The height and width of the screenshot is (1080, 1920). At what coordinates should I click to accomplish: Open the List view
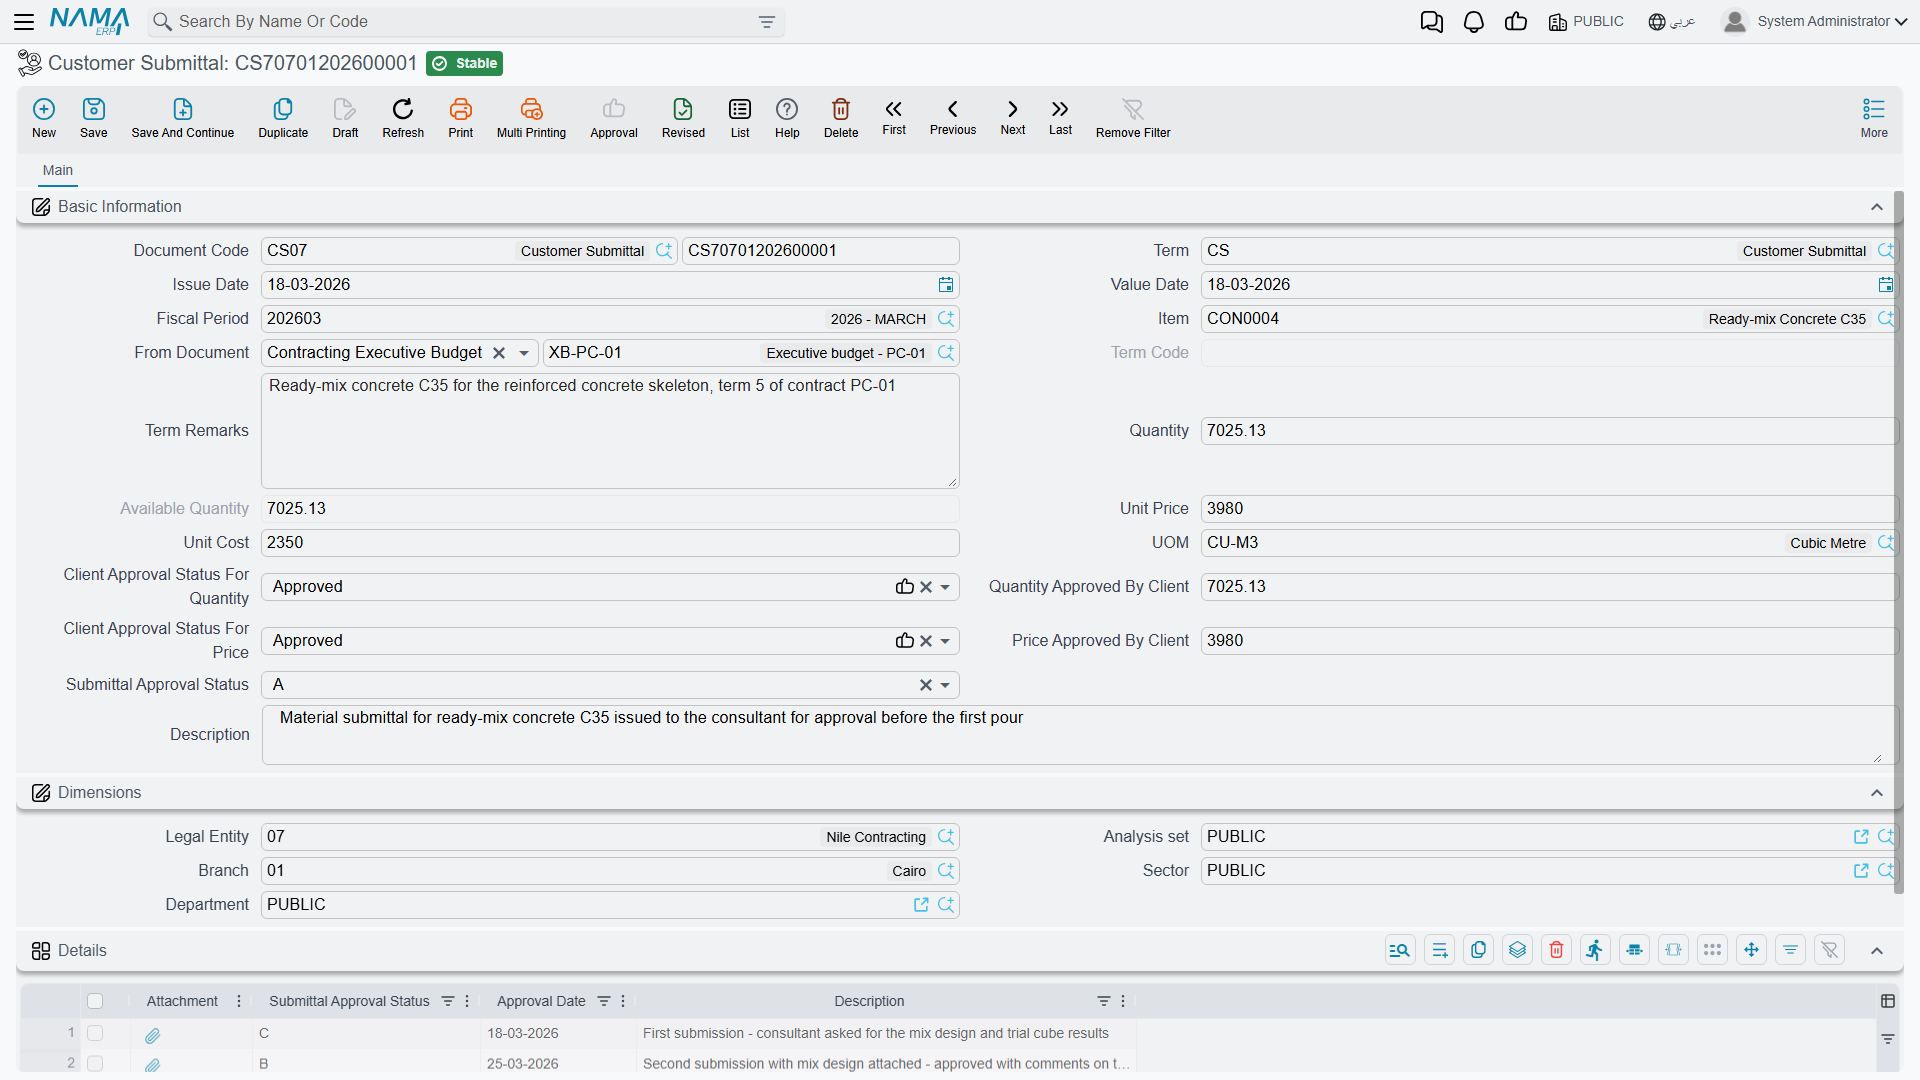[x=740, y=117]
